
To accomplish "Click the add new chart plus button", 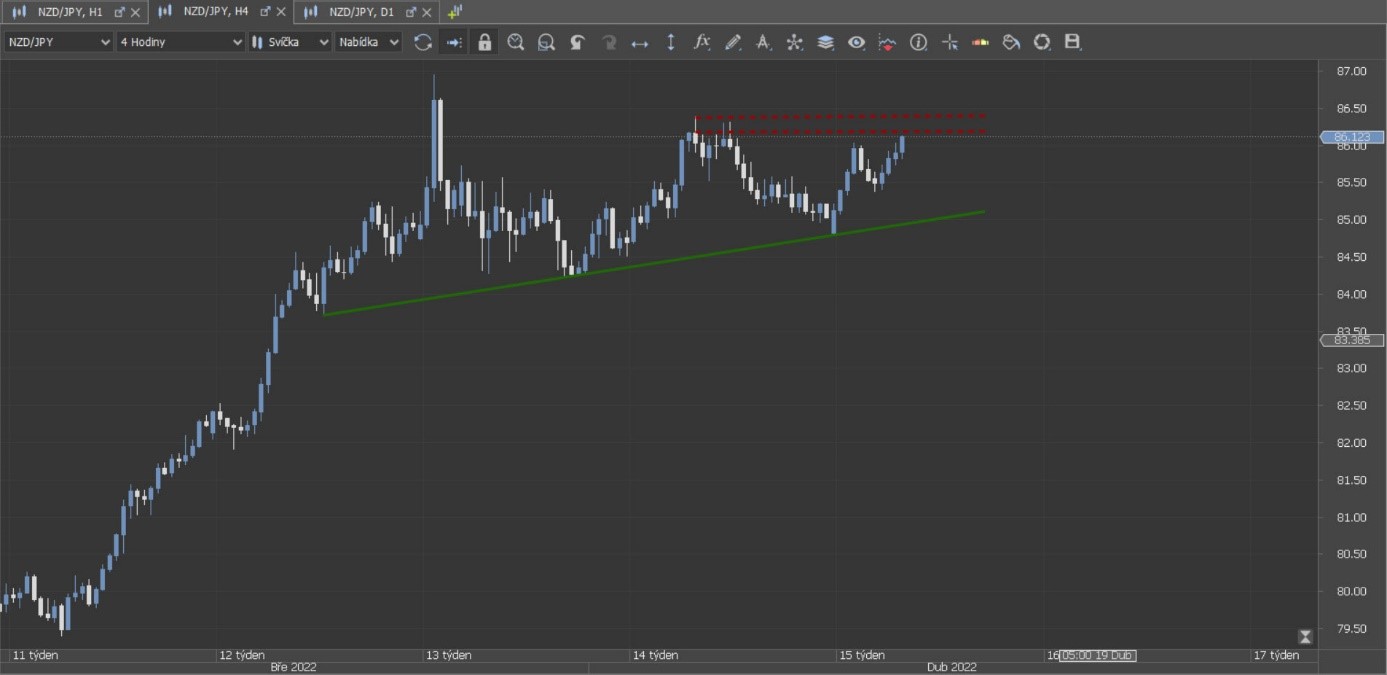I will 455,12.
